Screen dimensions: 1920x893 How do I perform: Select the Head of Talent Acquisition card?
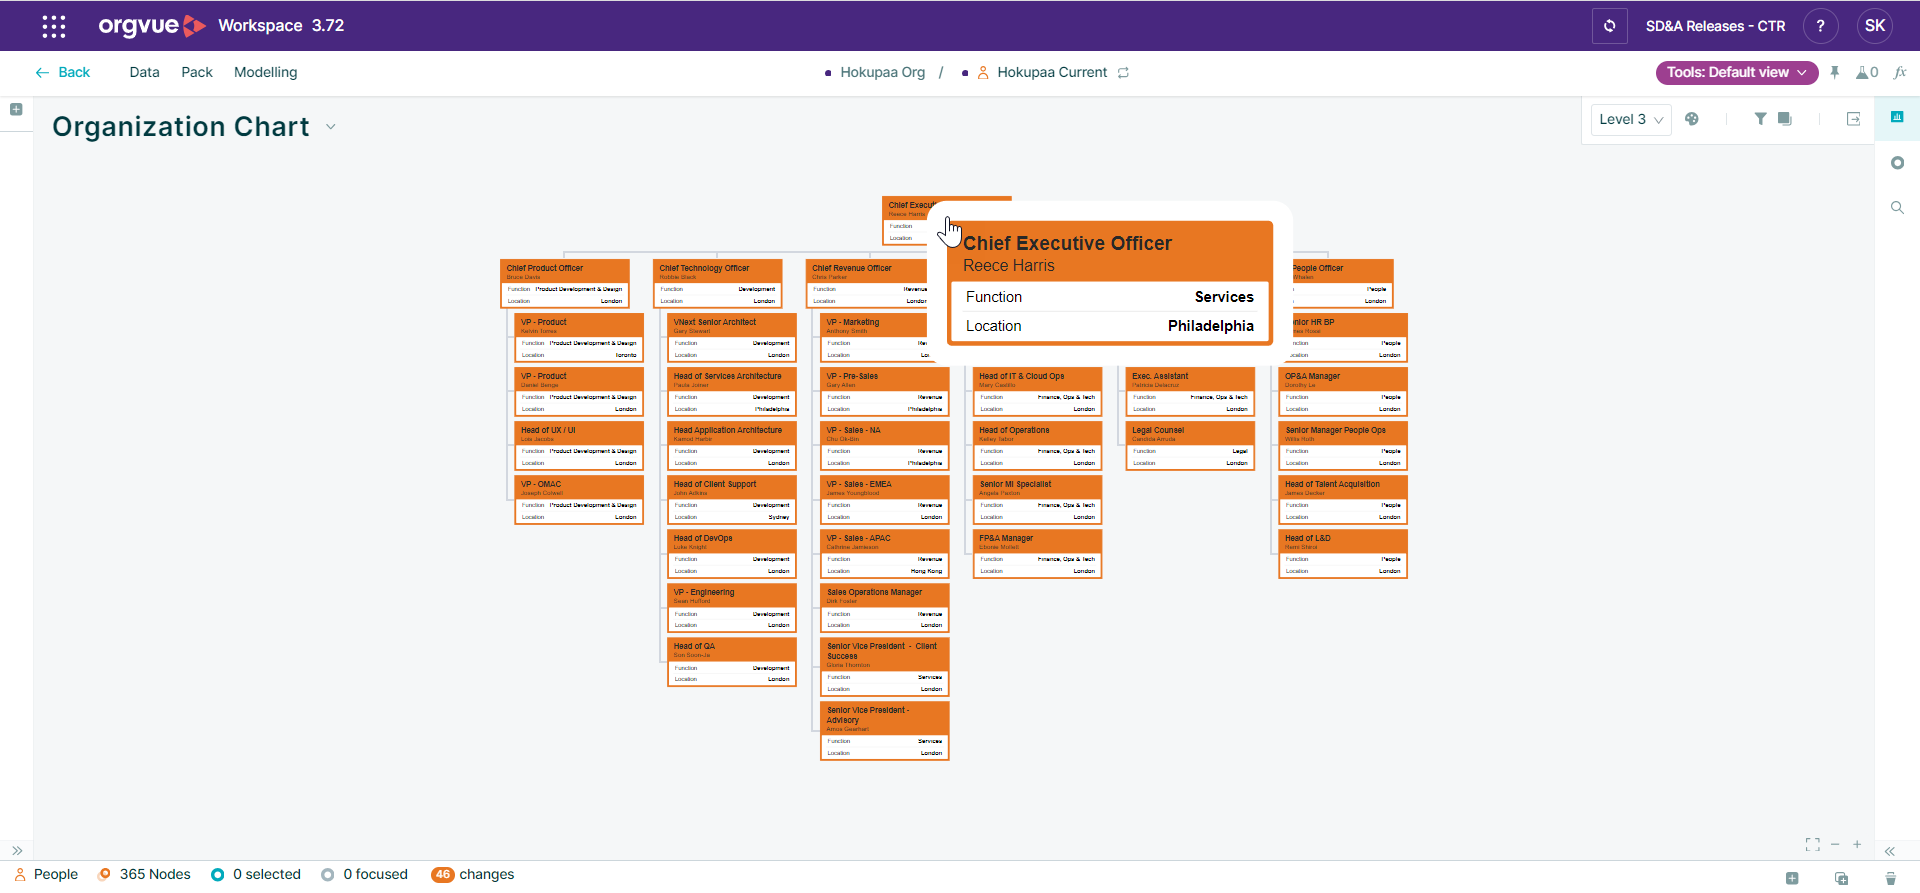point(1343,499)
